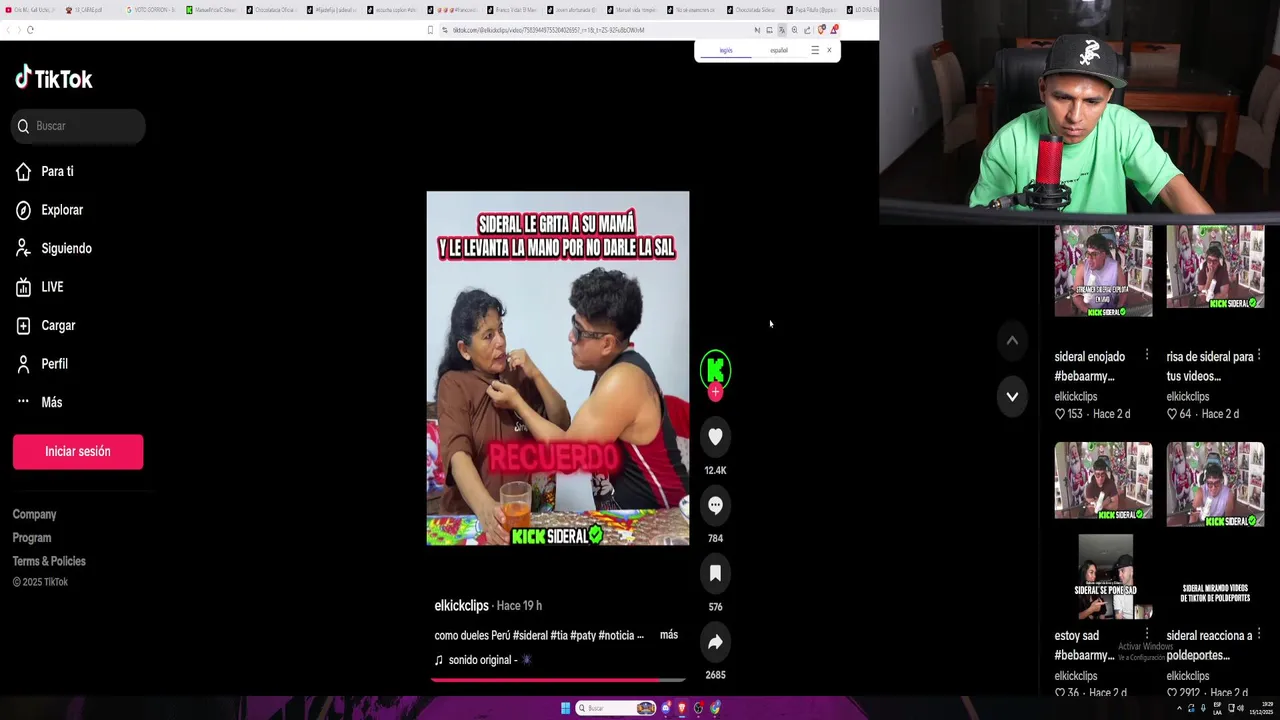
Task: Show hidden system tray icons
Action: click(1179, 708)
